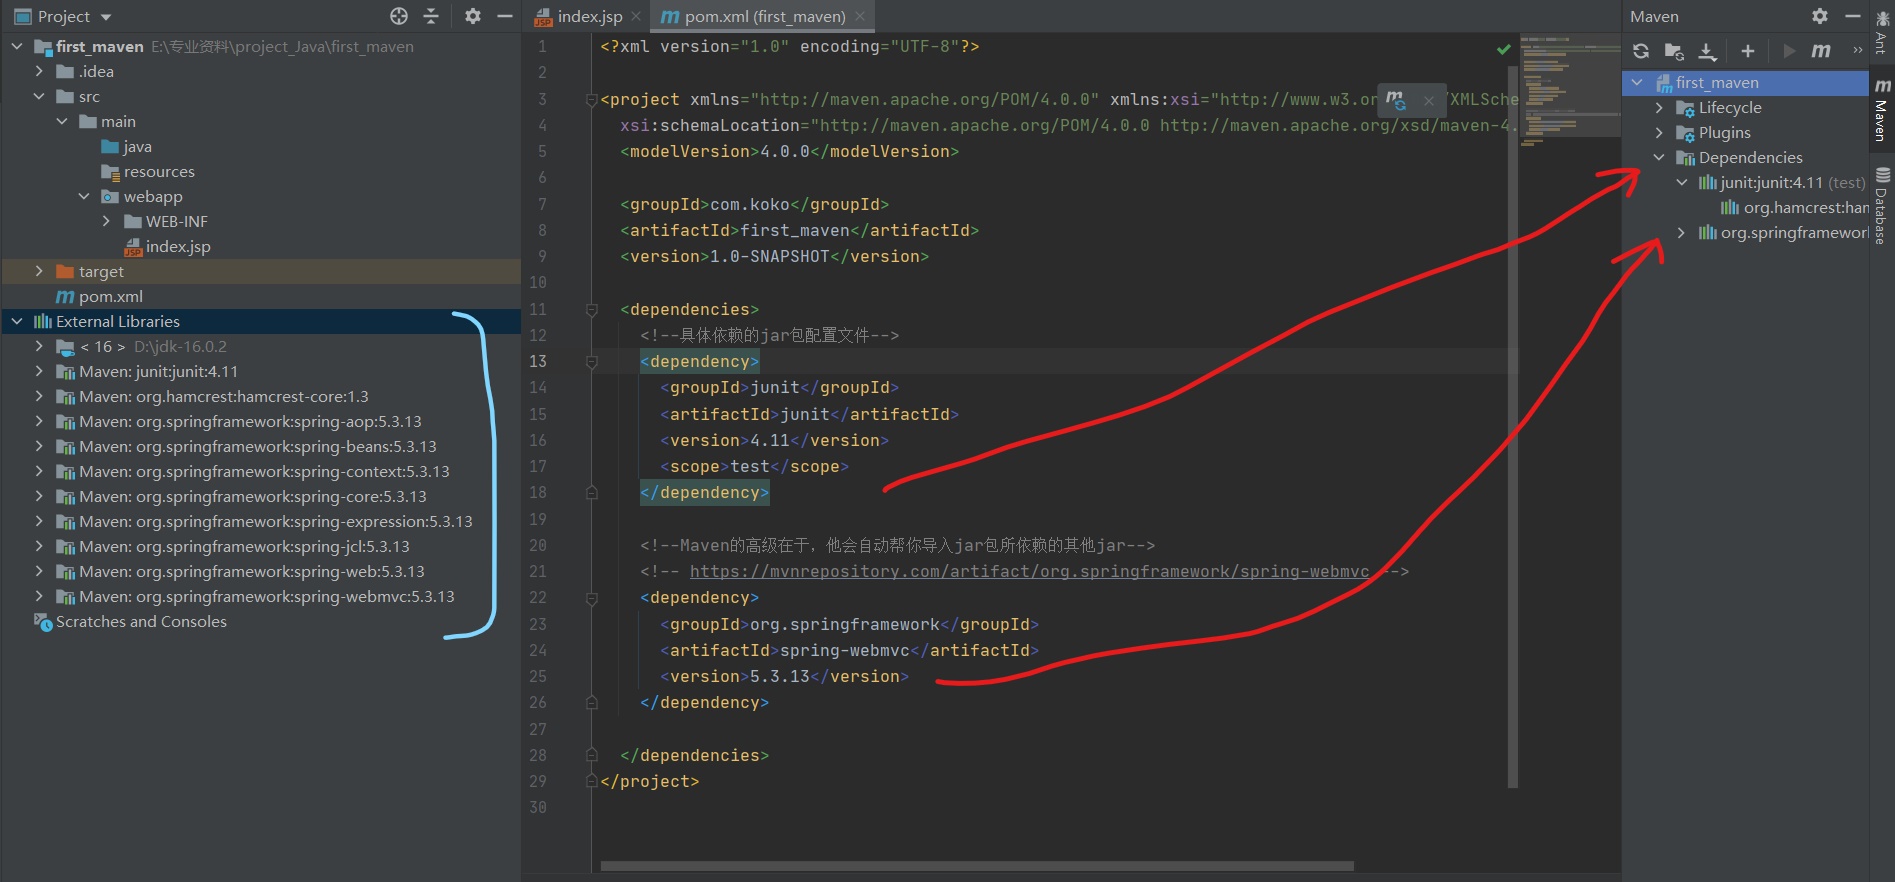Viewport: 1895px width, 882px height.
Task: Collapse Dependencies node in Maven panel
Action: click(x=1660, y=157)
